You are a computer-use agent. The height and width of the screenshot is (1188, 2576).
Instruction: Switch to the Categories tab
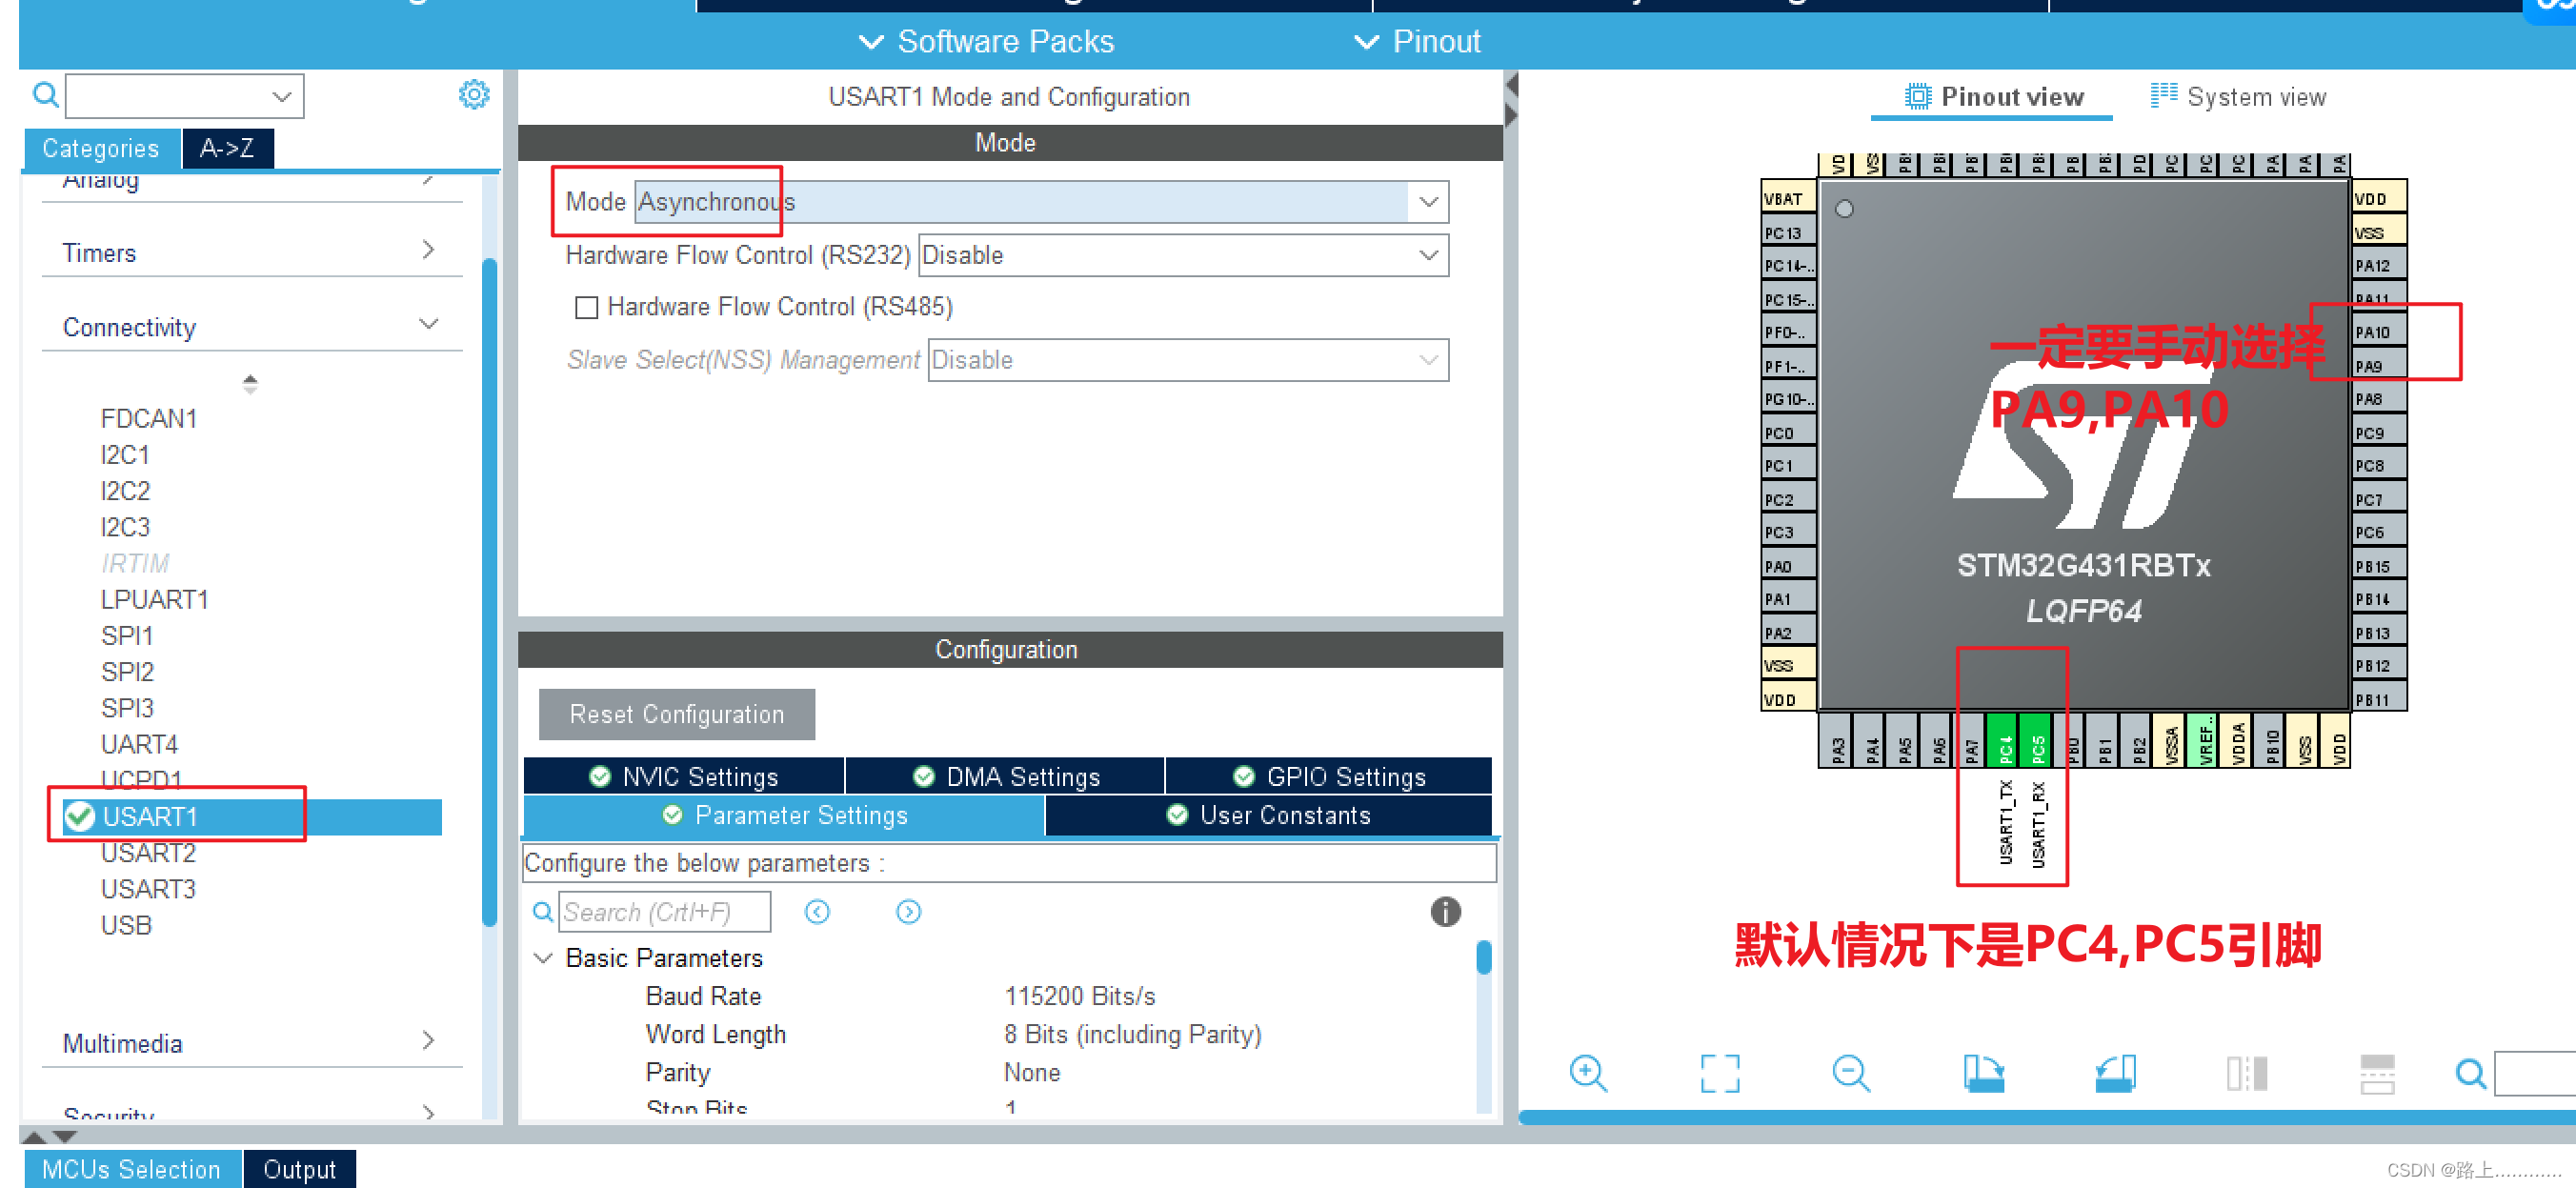click(x=102, y=149)
